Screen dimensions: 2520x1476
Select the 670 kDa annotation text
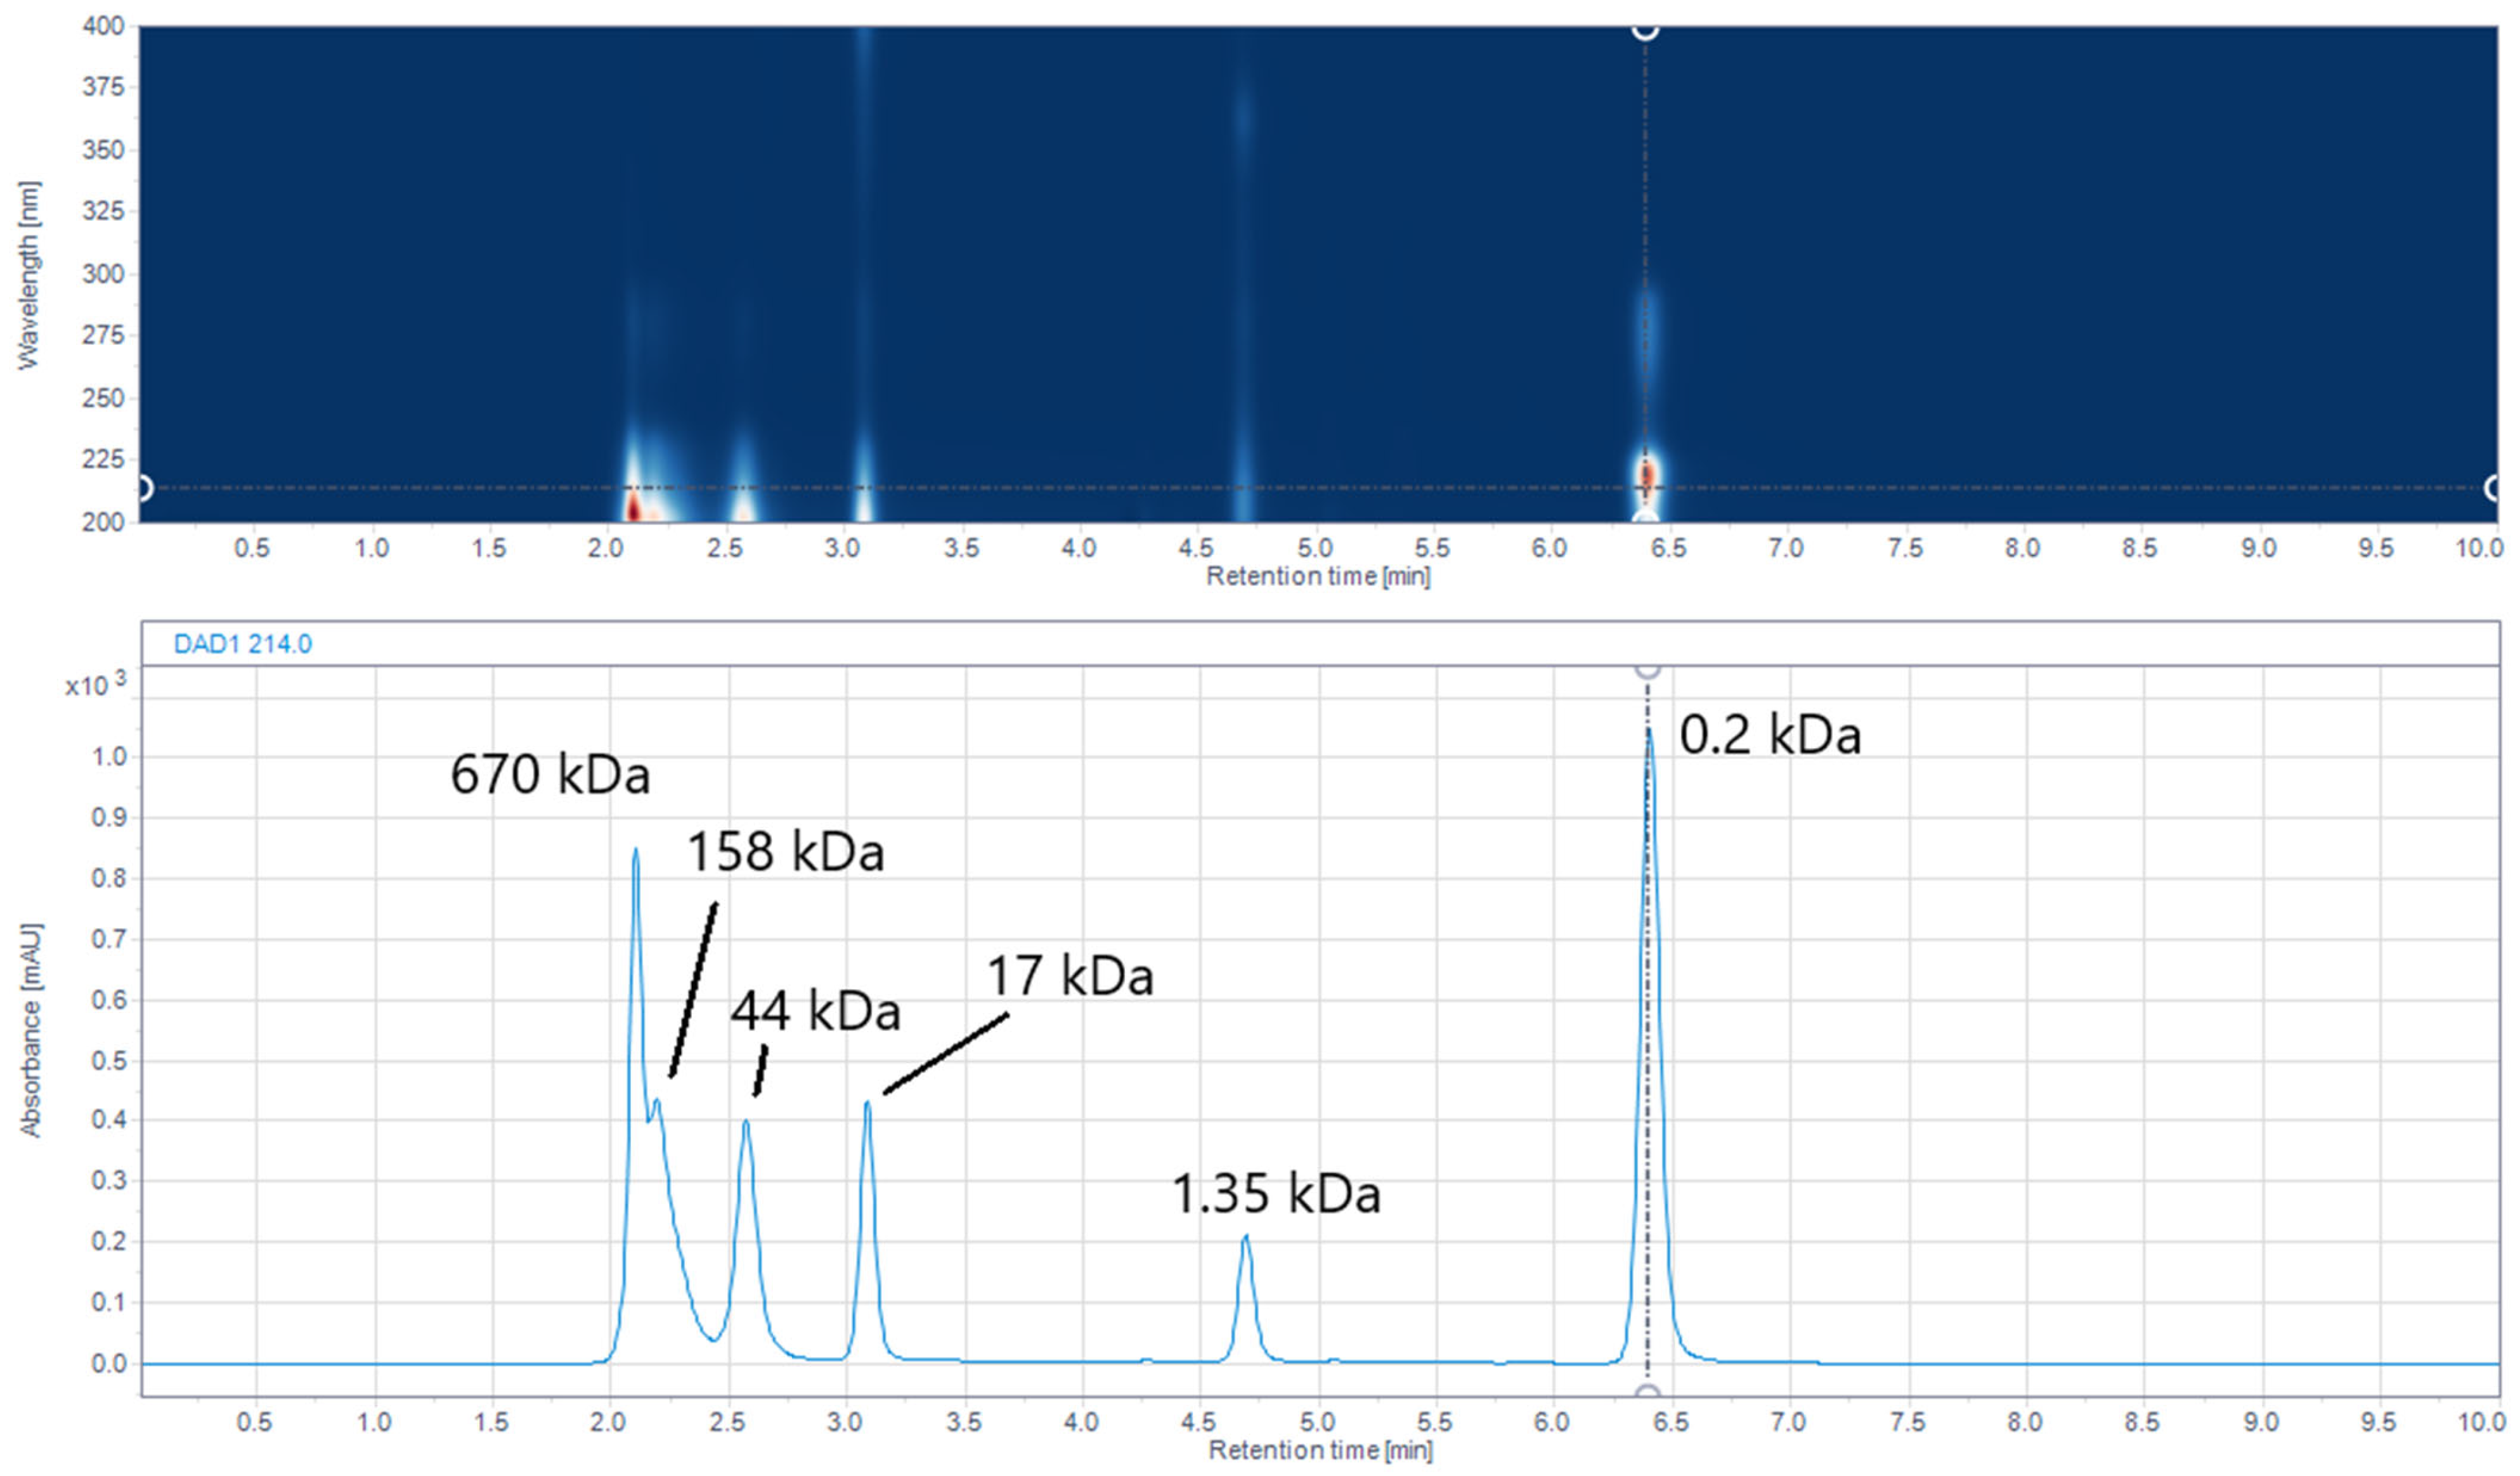pyautogui.click(x=550, y=774)
